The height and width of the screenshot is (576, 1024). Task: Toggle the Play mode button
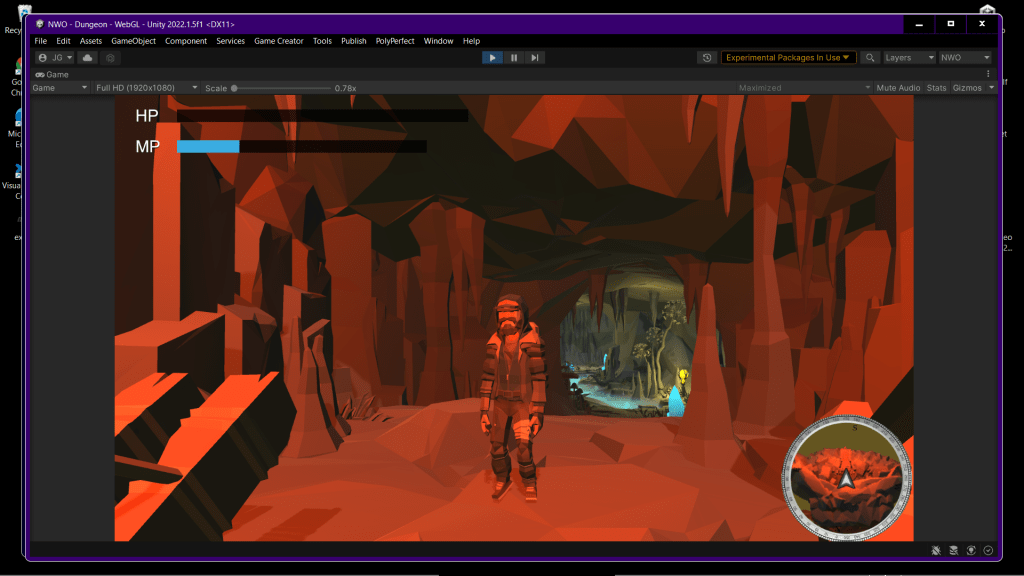point(492,58)
